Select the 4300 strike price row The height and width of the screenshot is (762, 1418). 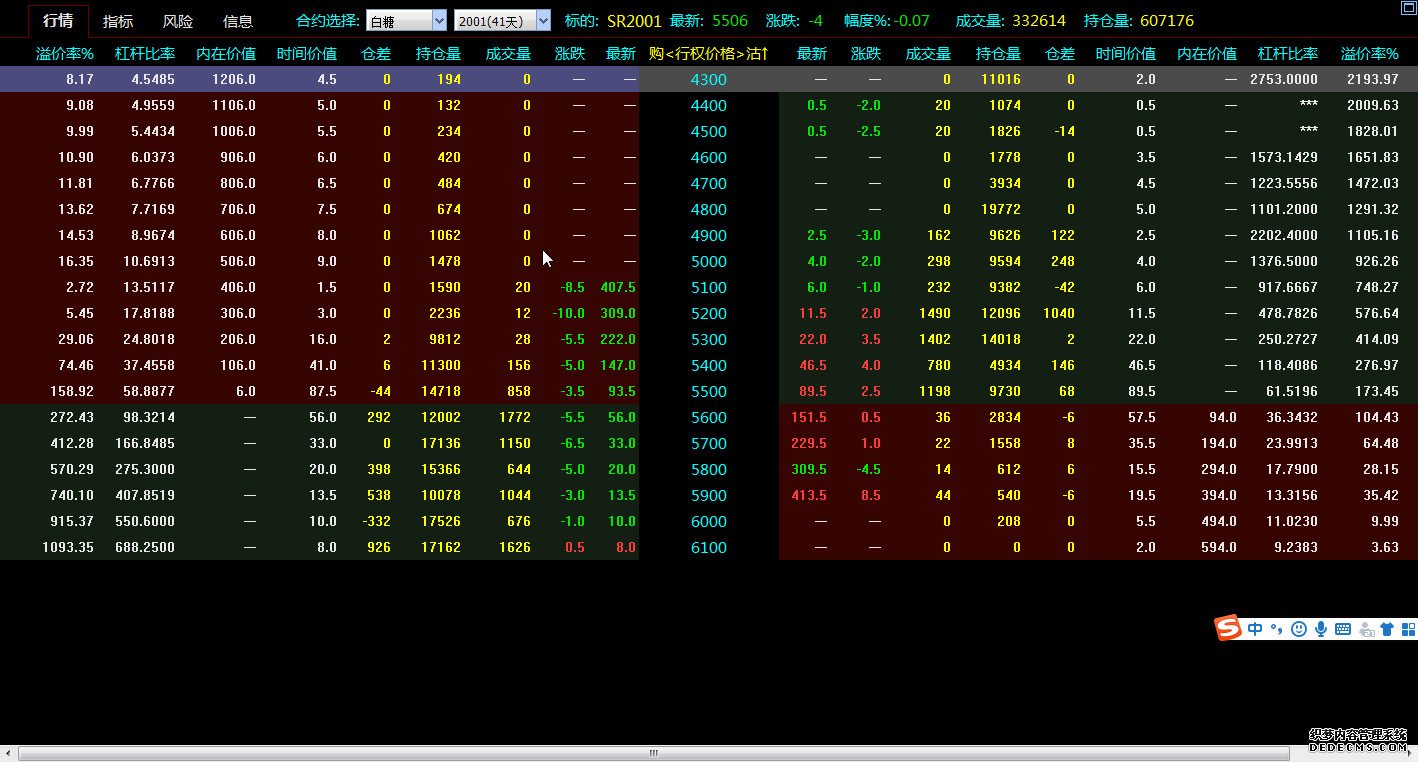pyautogui.click(x=708, y=79)
